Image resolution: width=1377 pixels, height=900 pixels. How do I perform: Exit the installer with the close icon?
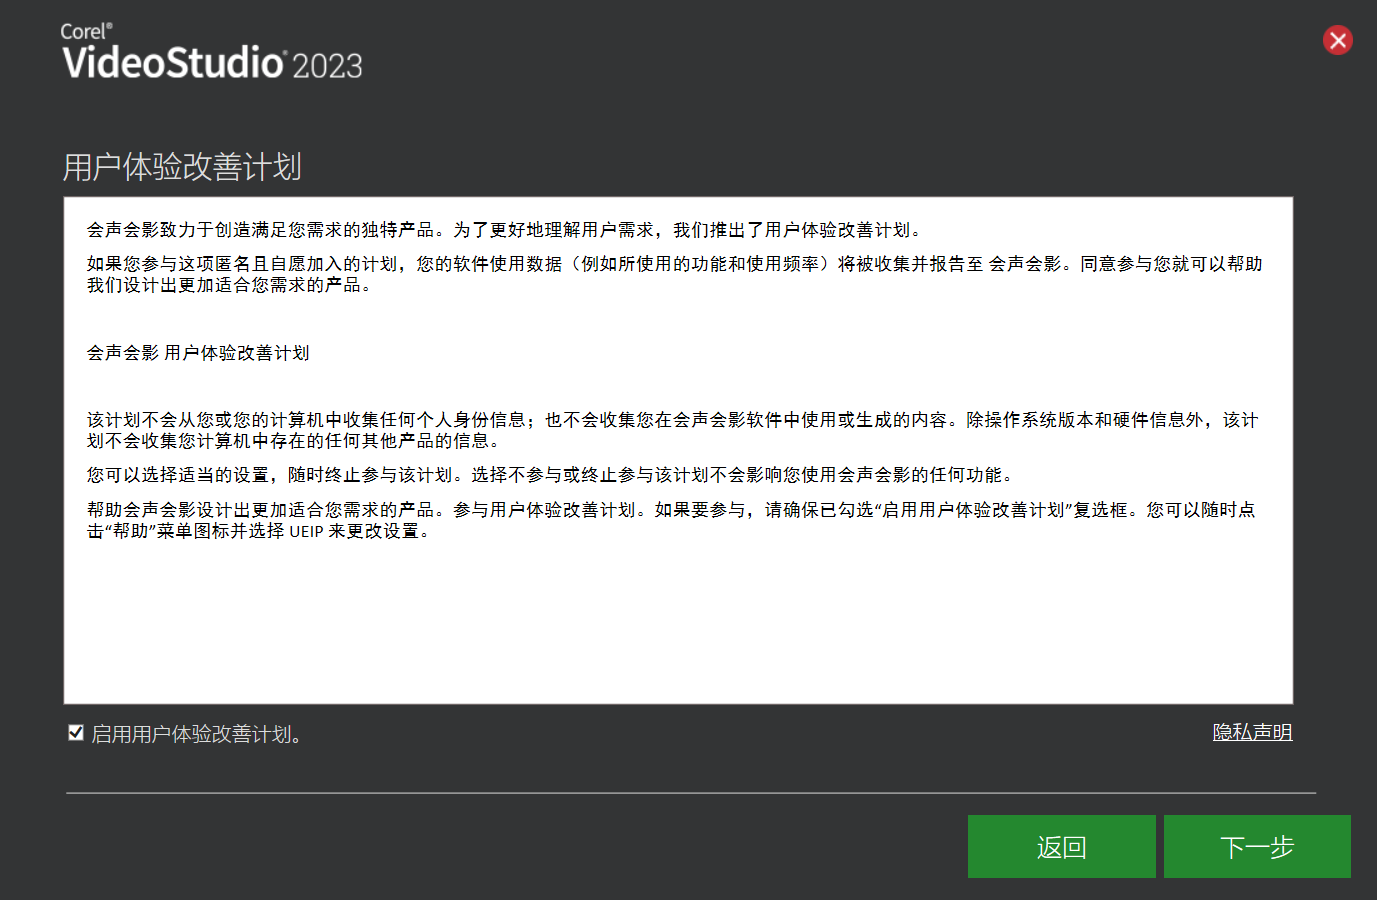coord(1338,40)
